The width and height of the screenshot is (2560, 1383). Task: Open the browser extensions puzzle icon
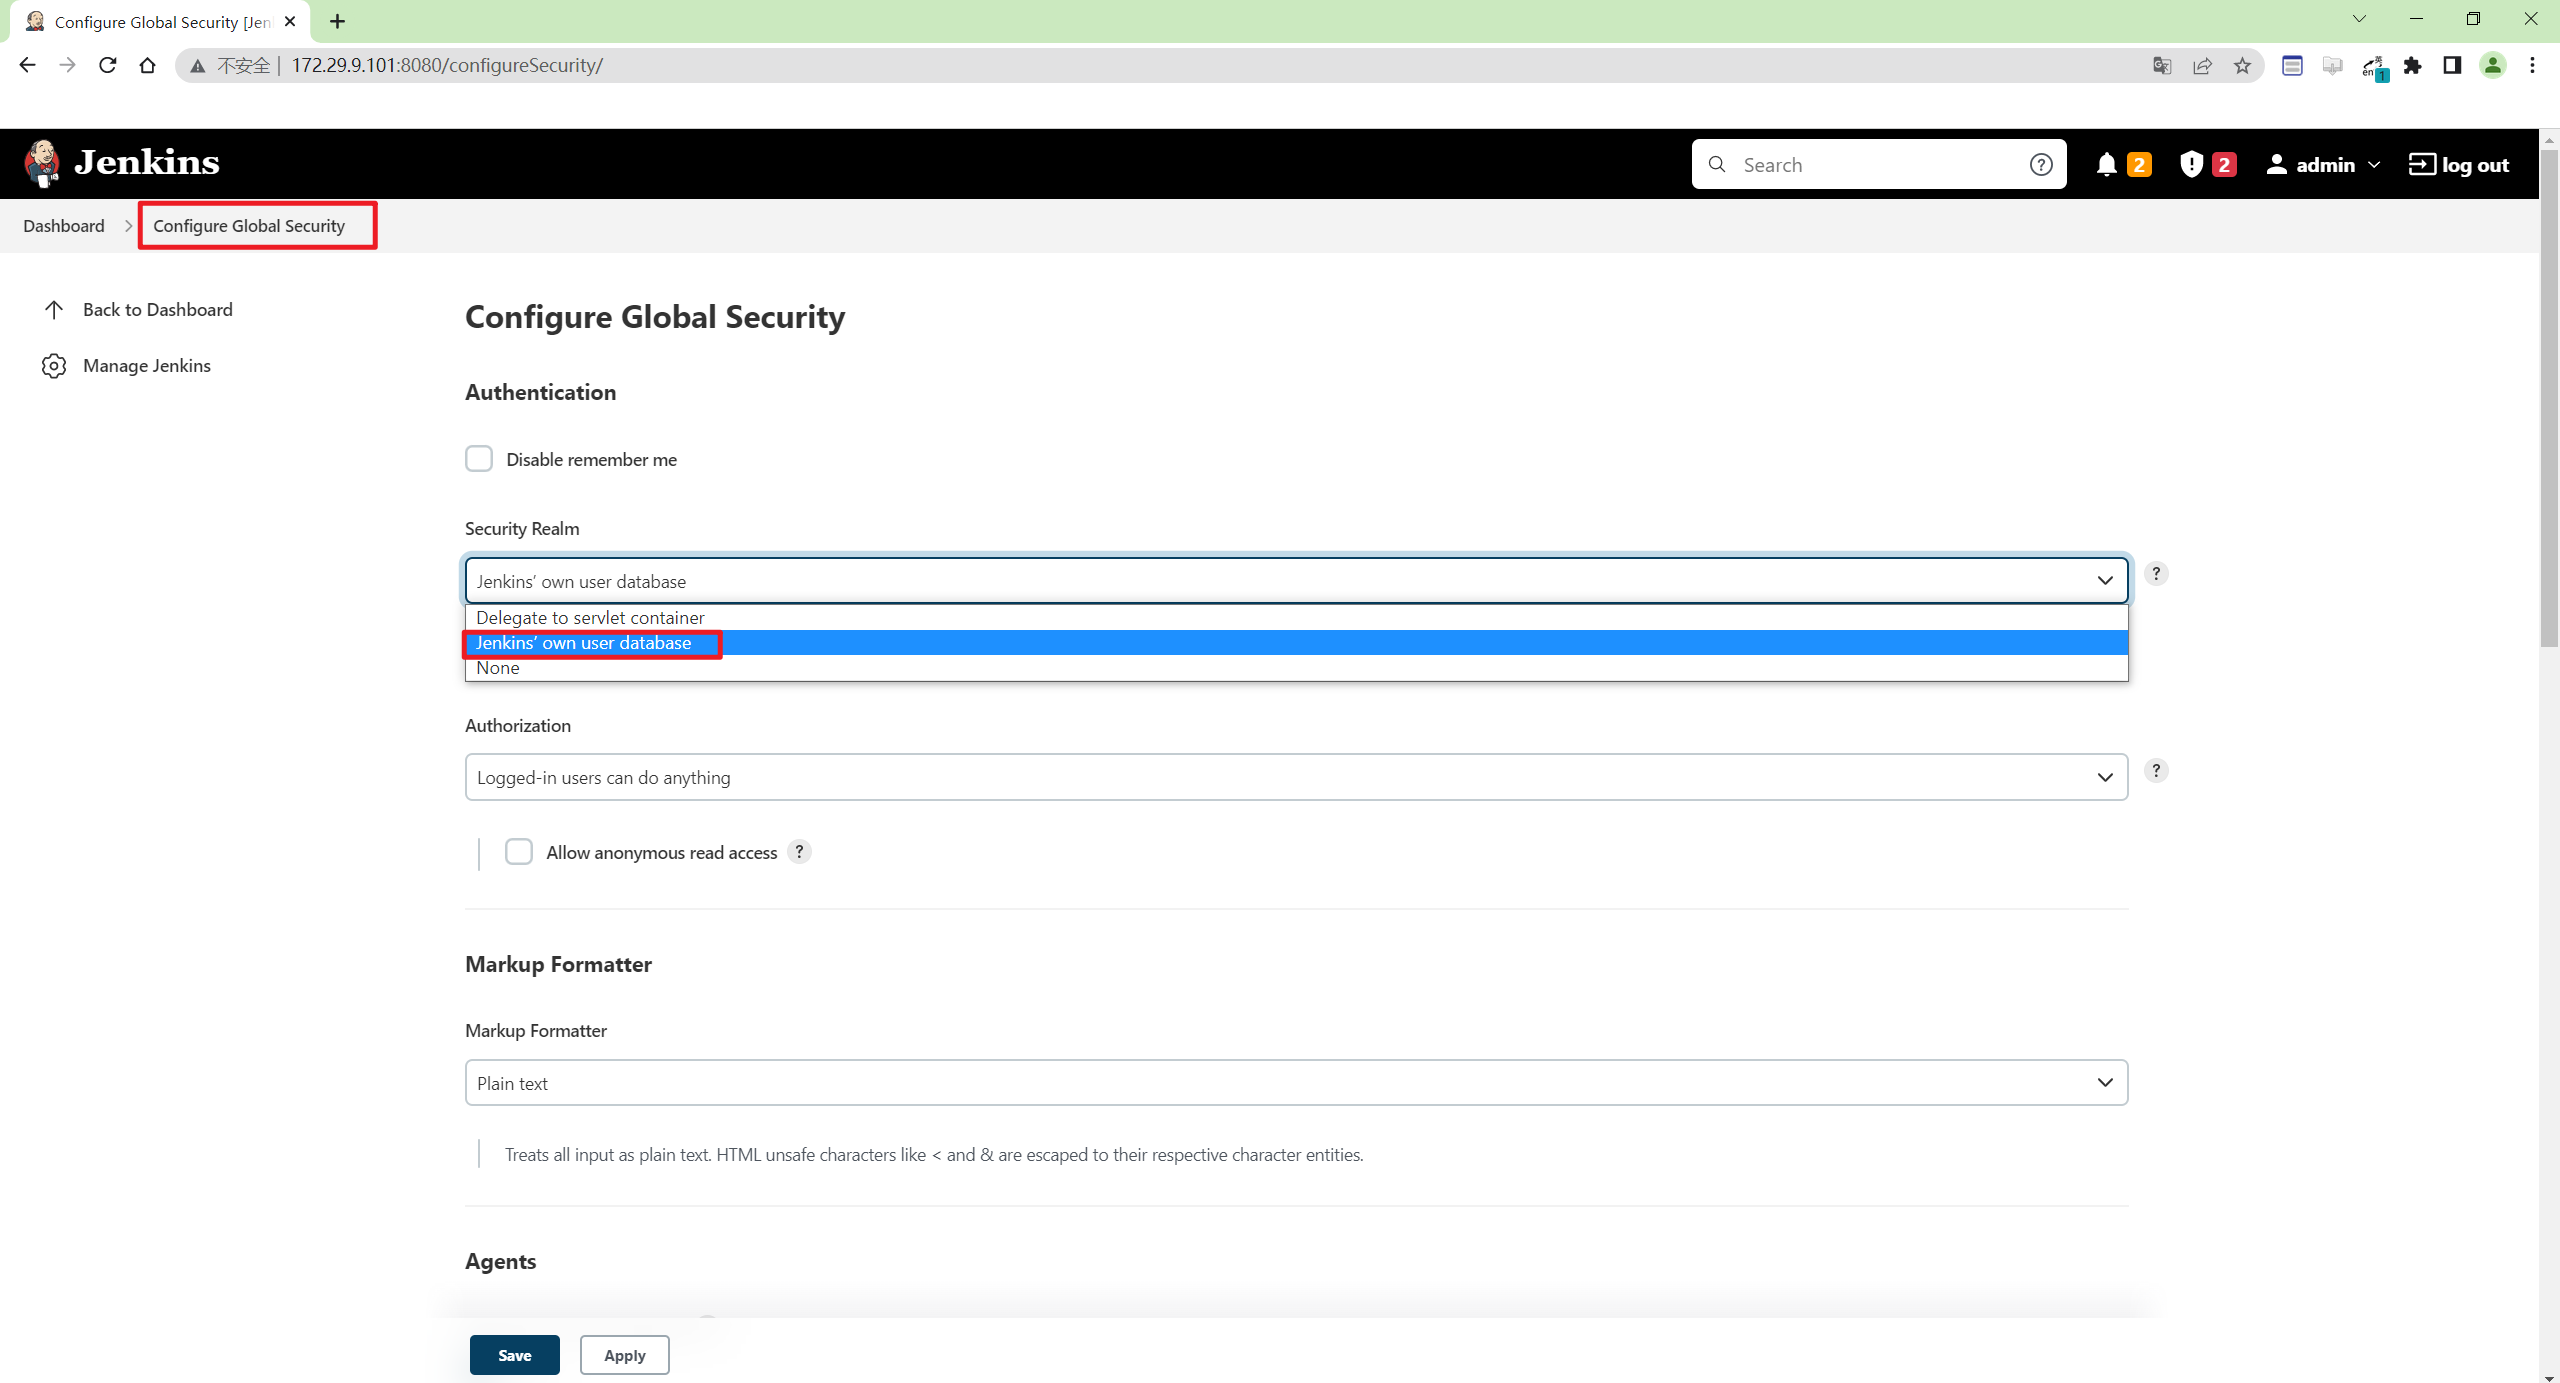pos(2413,66)
